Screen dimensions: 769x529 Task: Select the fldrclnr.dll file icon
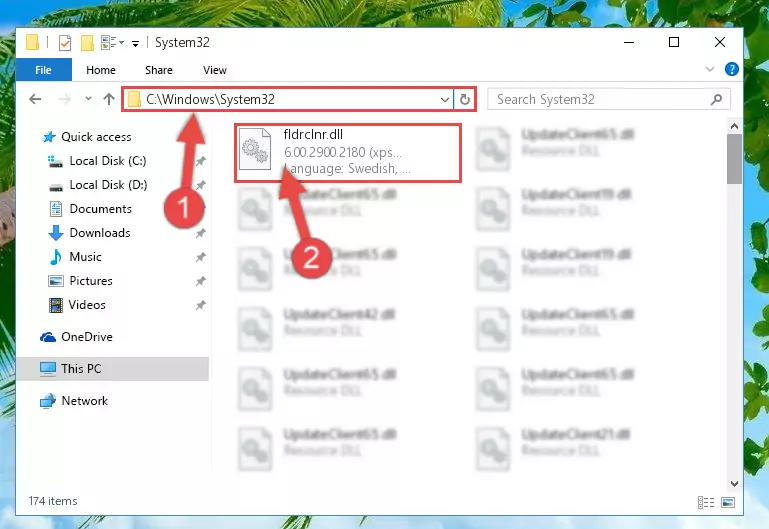[x=255, y=149]
